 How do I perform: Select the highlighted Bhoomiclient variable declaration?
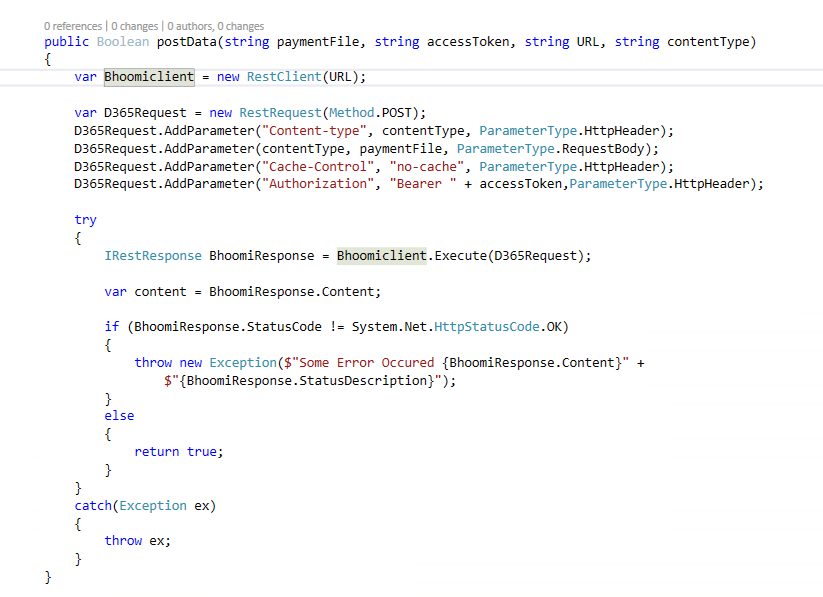148,76
